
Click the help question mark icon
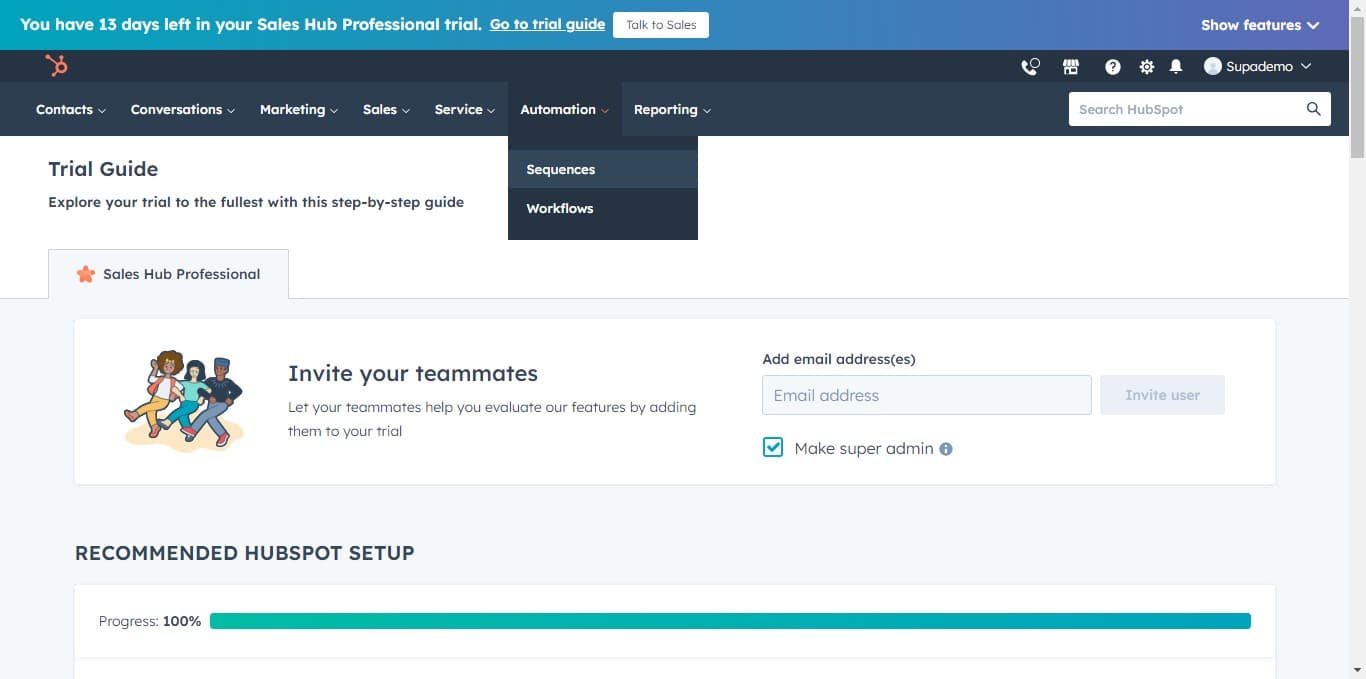click(x=1112, y=67)
